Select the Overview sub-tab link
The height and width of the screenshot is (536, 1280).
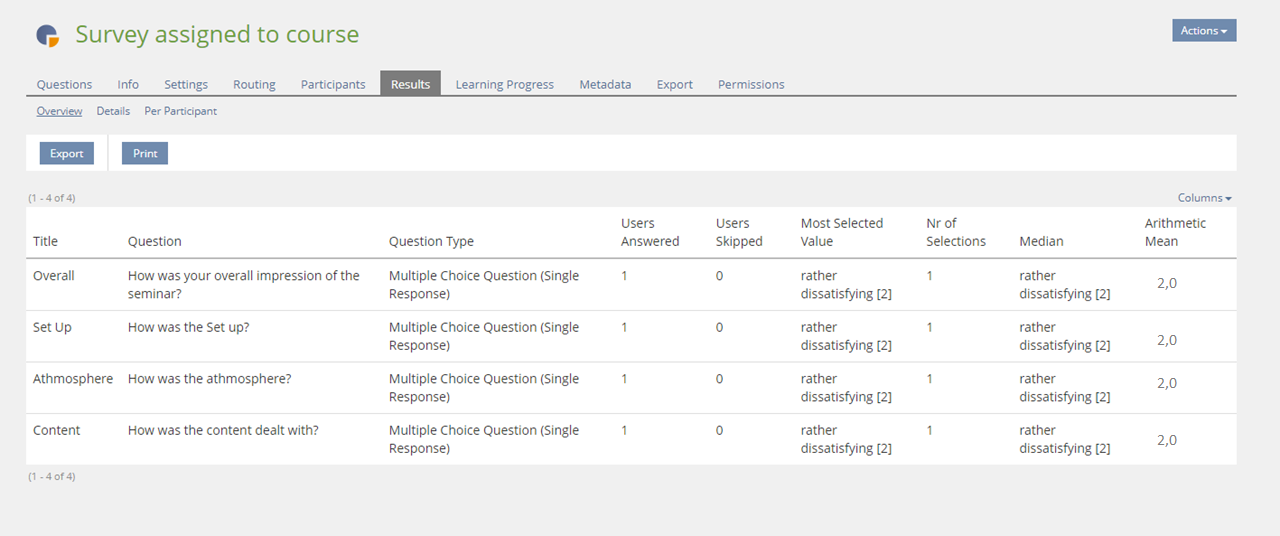coord(59,111)
